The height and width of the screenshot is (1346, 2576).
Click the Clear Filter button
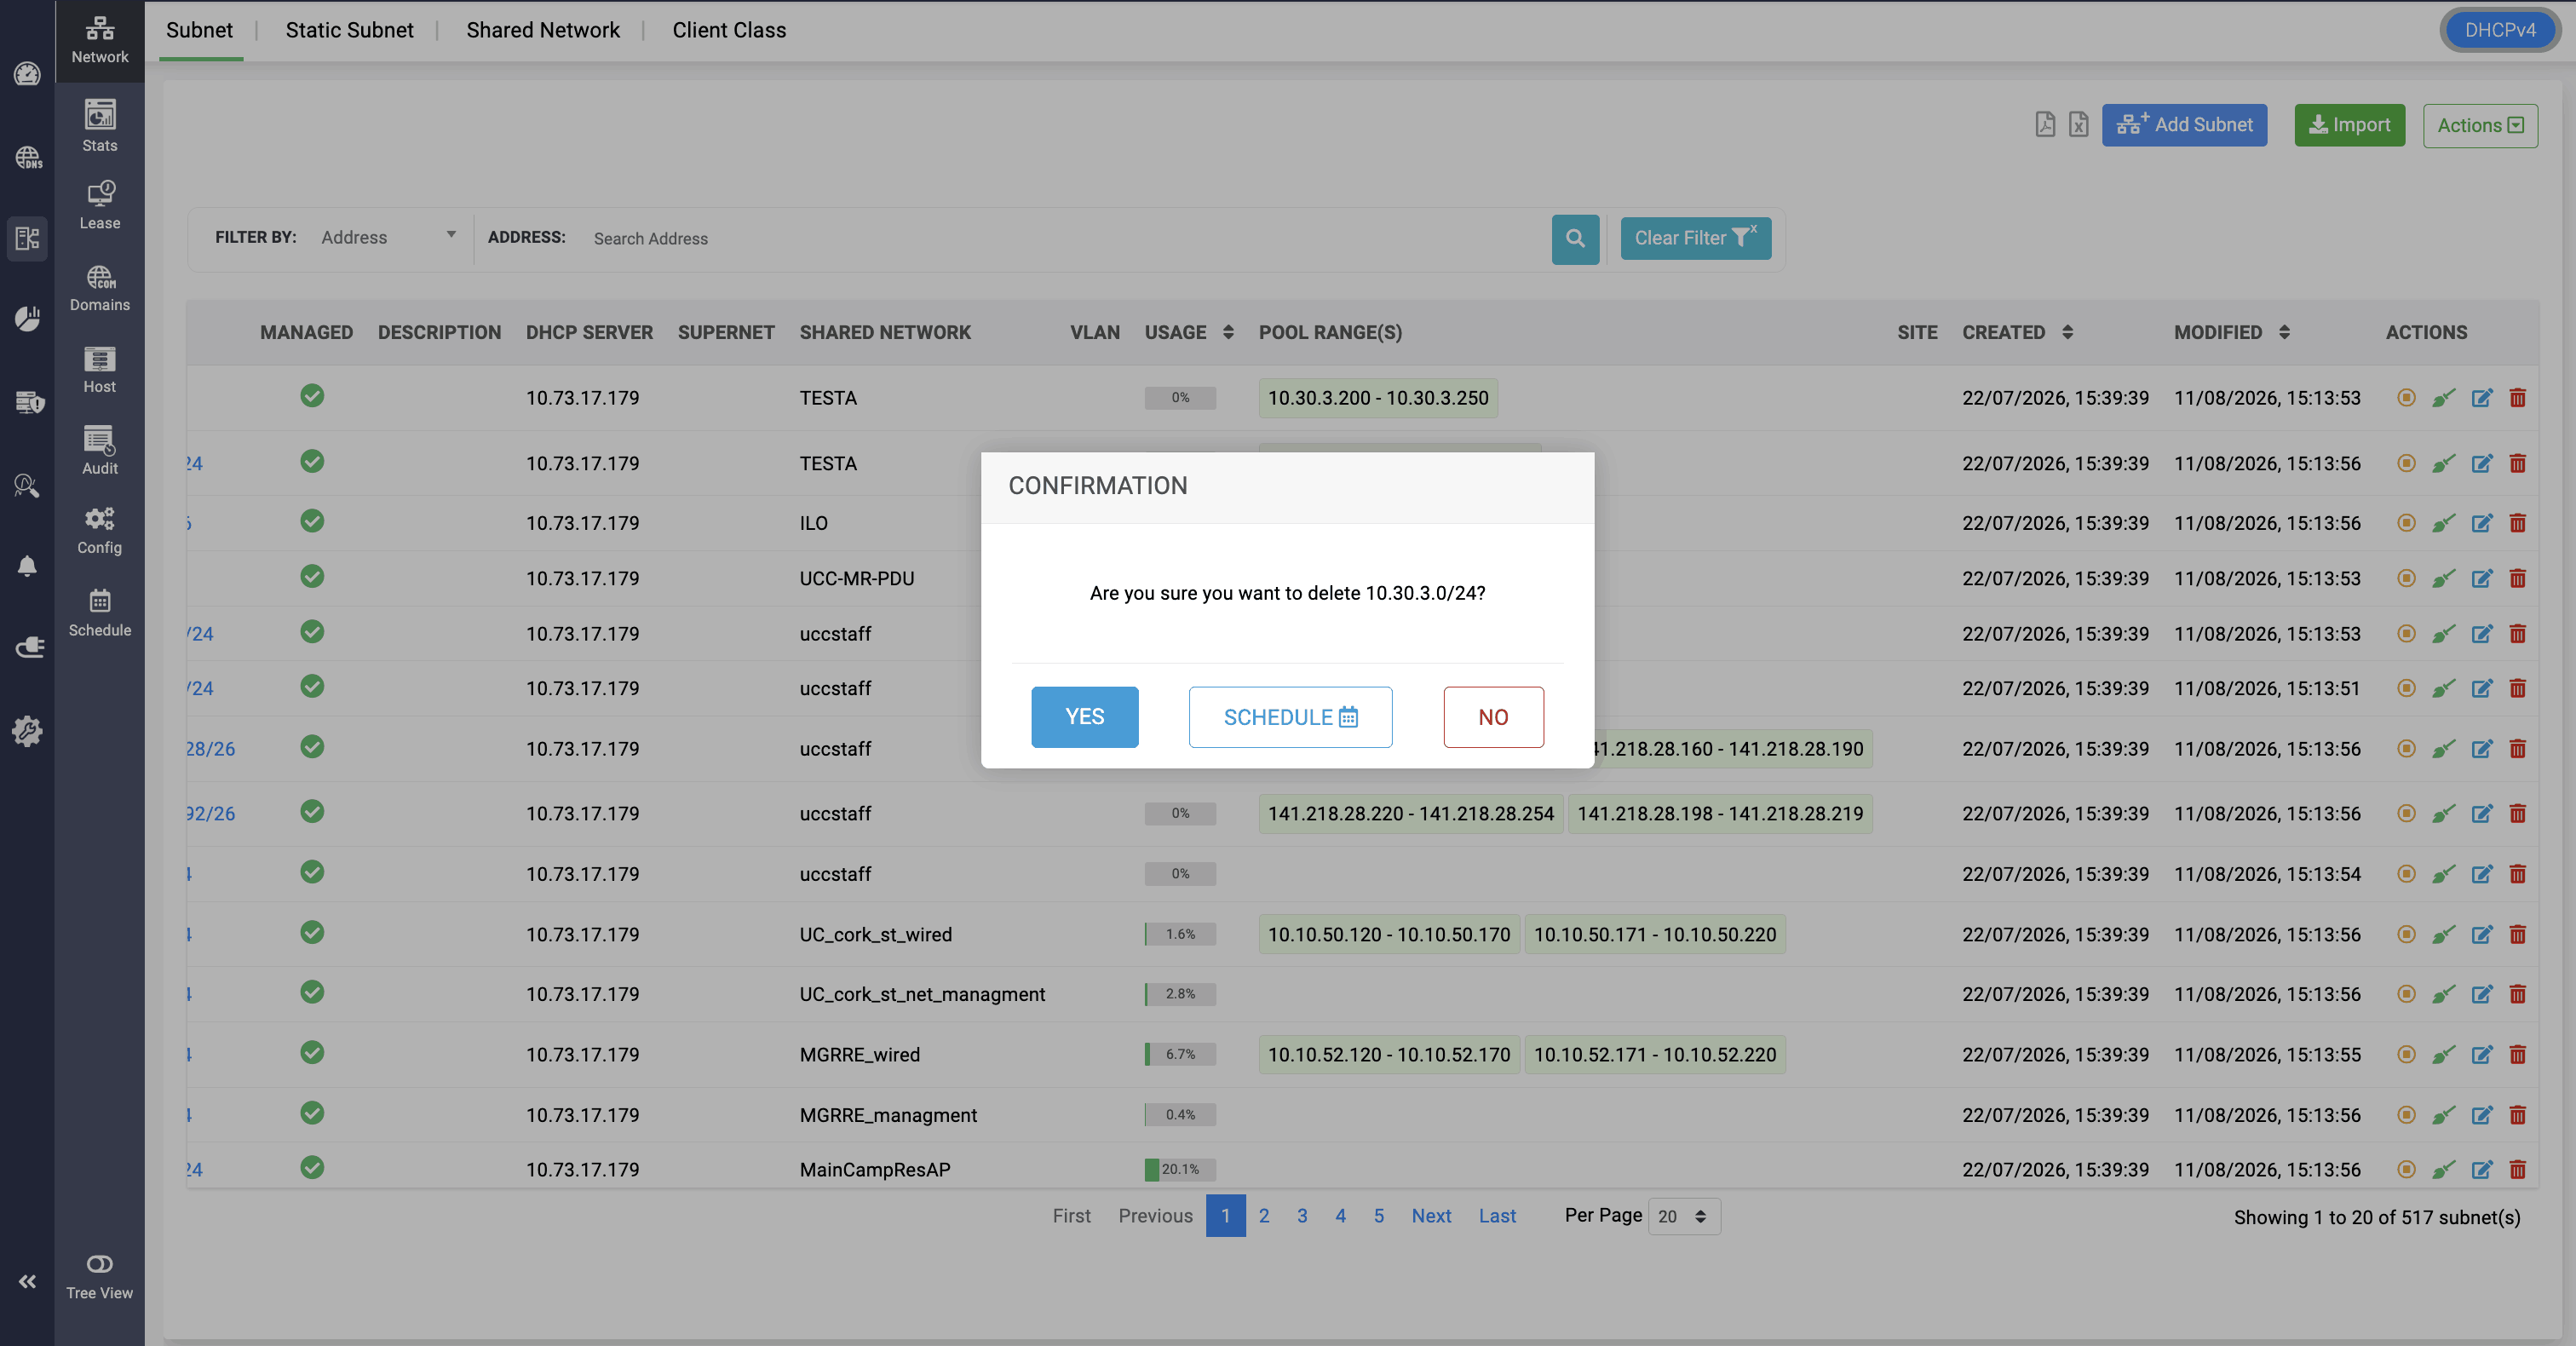tap(1696, 239)
